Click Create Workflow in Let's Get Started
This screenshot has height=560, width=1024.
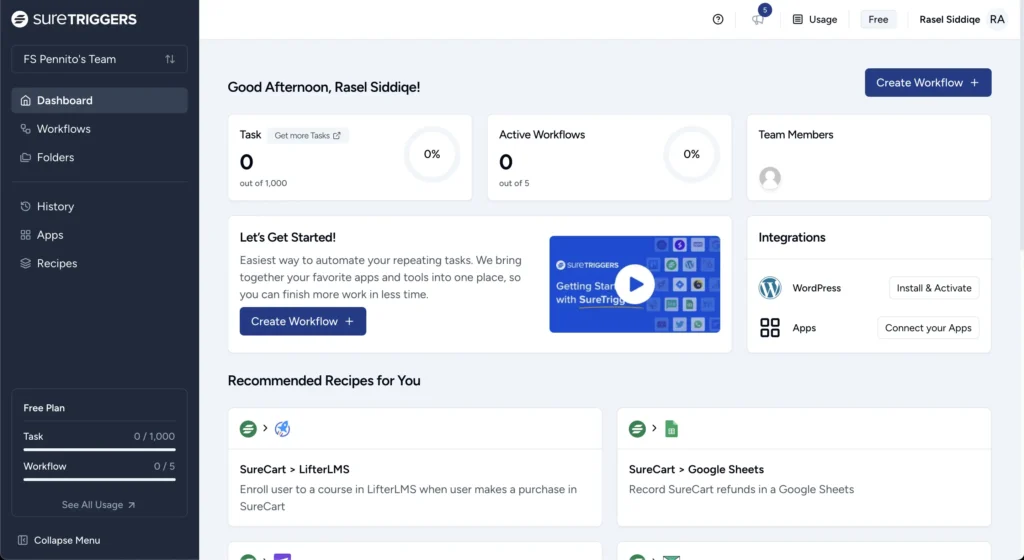(303, 322)
